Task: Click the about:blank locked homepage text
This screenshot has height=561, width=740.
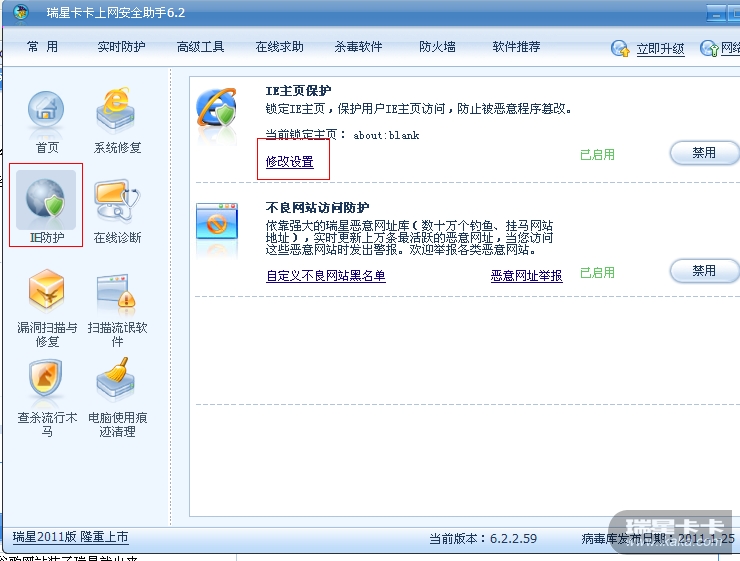Action: (x=386, y=135)
